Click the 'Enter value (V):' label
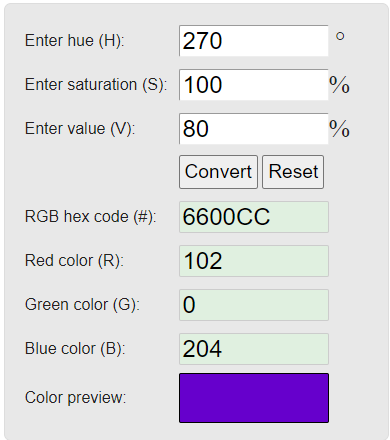 click(80, 129)
